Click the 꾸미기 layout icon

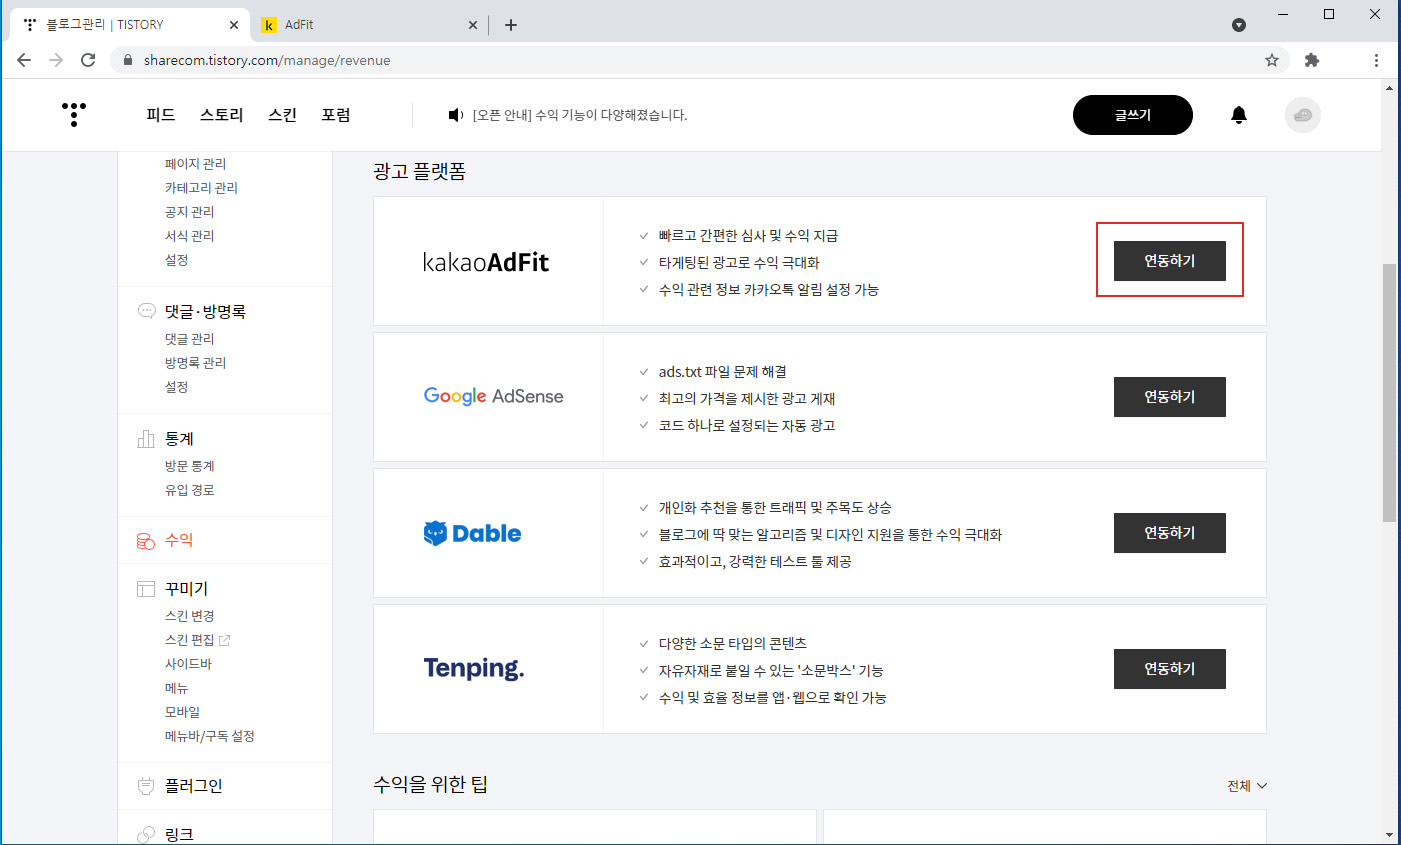click(x=146, y=589)
